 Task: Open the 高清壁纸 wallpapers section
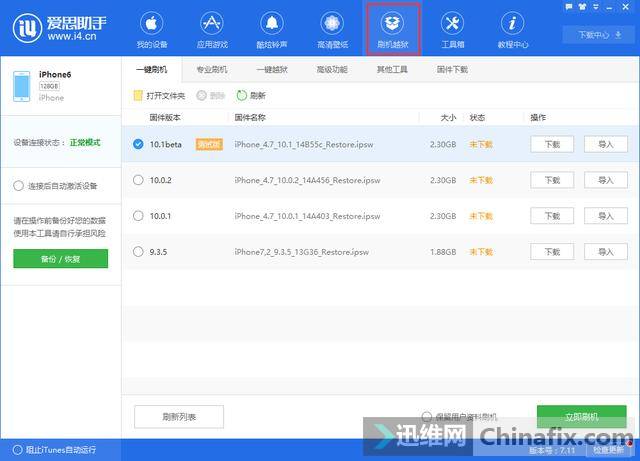tap(332, 30)
